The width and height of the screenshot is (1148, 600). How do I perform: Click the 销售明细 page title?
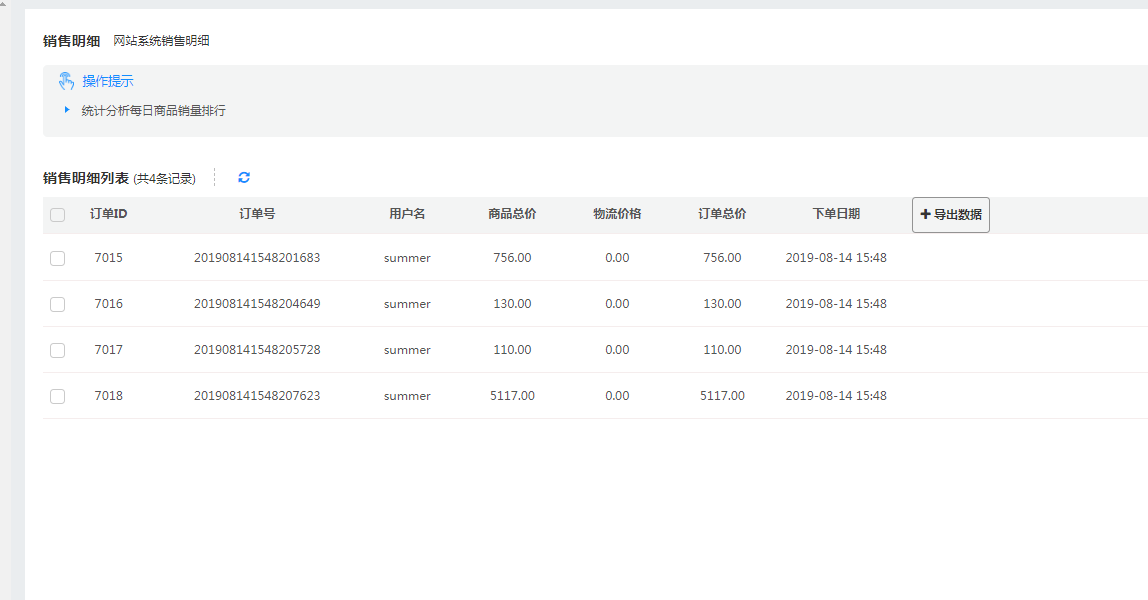[72, 41]
